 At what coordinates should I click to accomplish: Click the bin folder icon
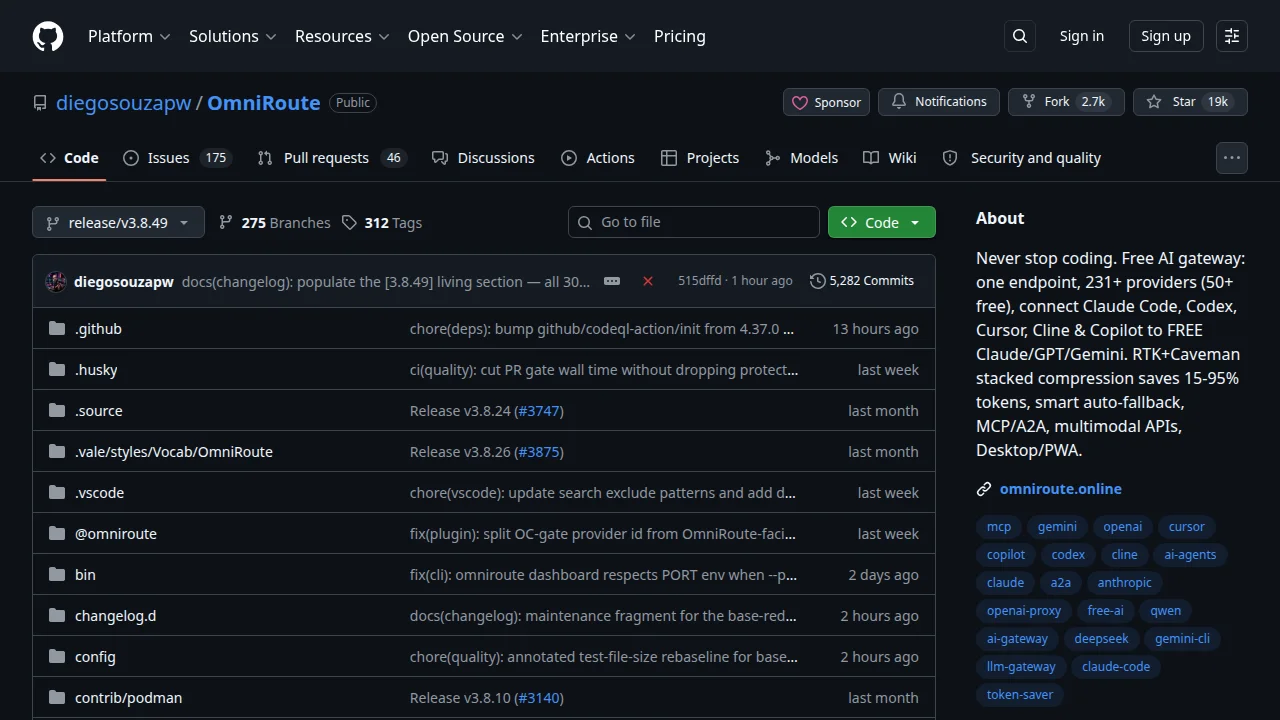(57, 575)
